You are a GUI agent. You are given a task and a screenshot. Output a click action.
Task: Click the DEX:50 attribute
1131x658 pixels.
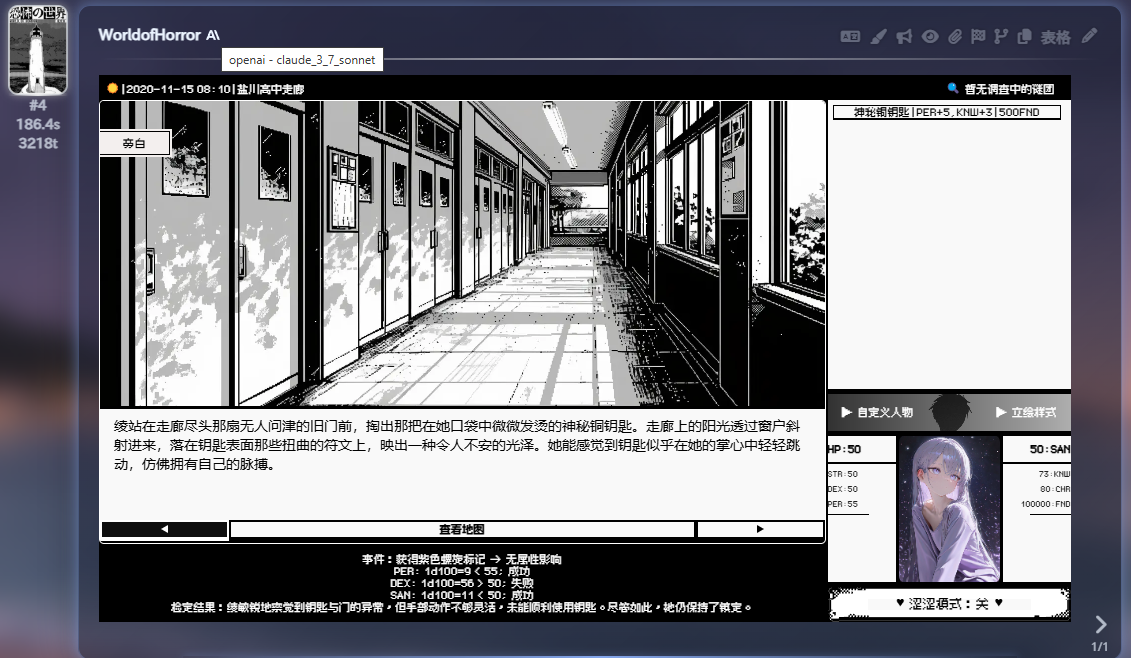(x=842, y=488)
